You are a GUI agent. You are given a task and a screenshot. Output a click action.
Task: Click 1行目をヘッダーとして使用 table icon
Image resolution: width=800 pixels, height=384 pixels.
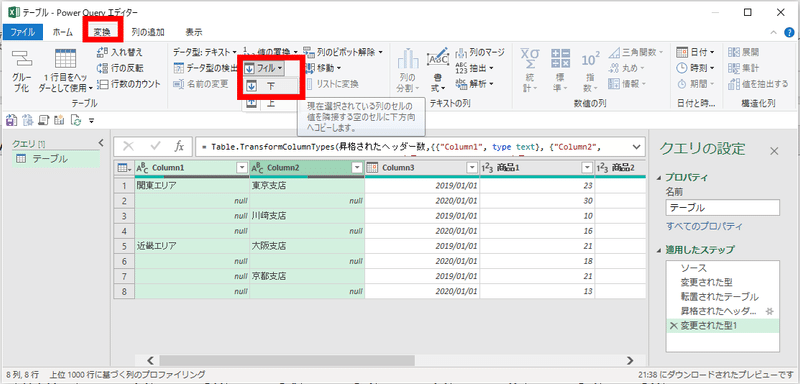(x=65, y=59)
